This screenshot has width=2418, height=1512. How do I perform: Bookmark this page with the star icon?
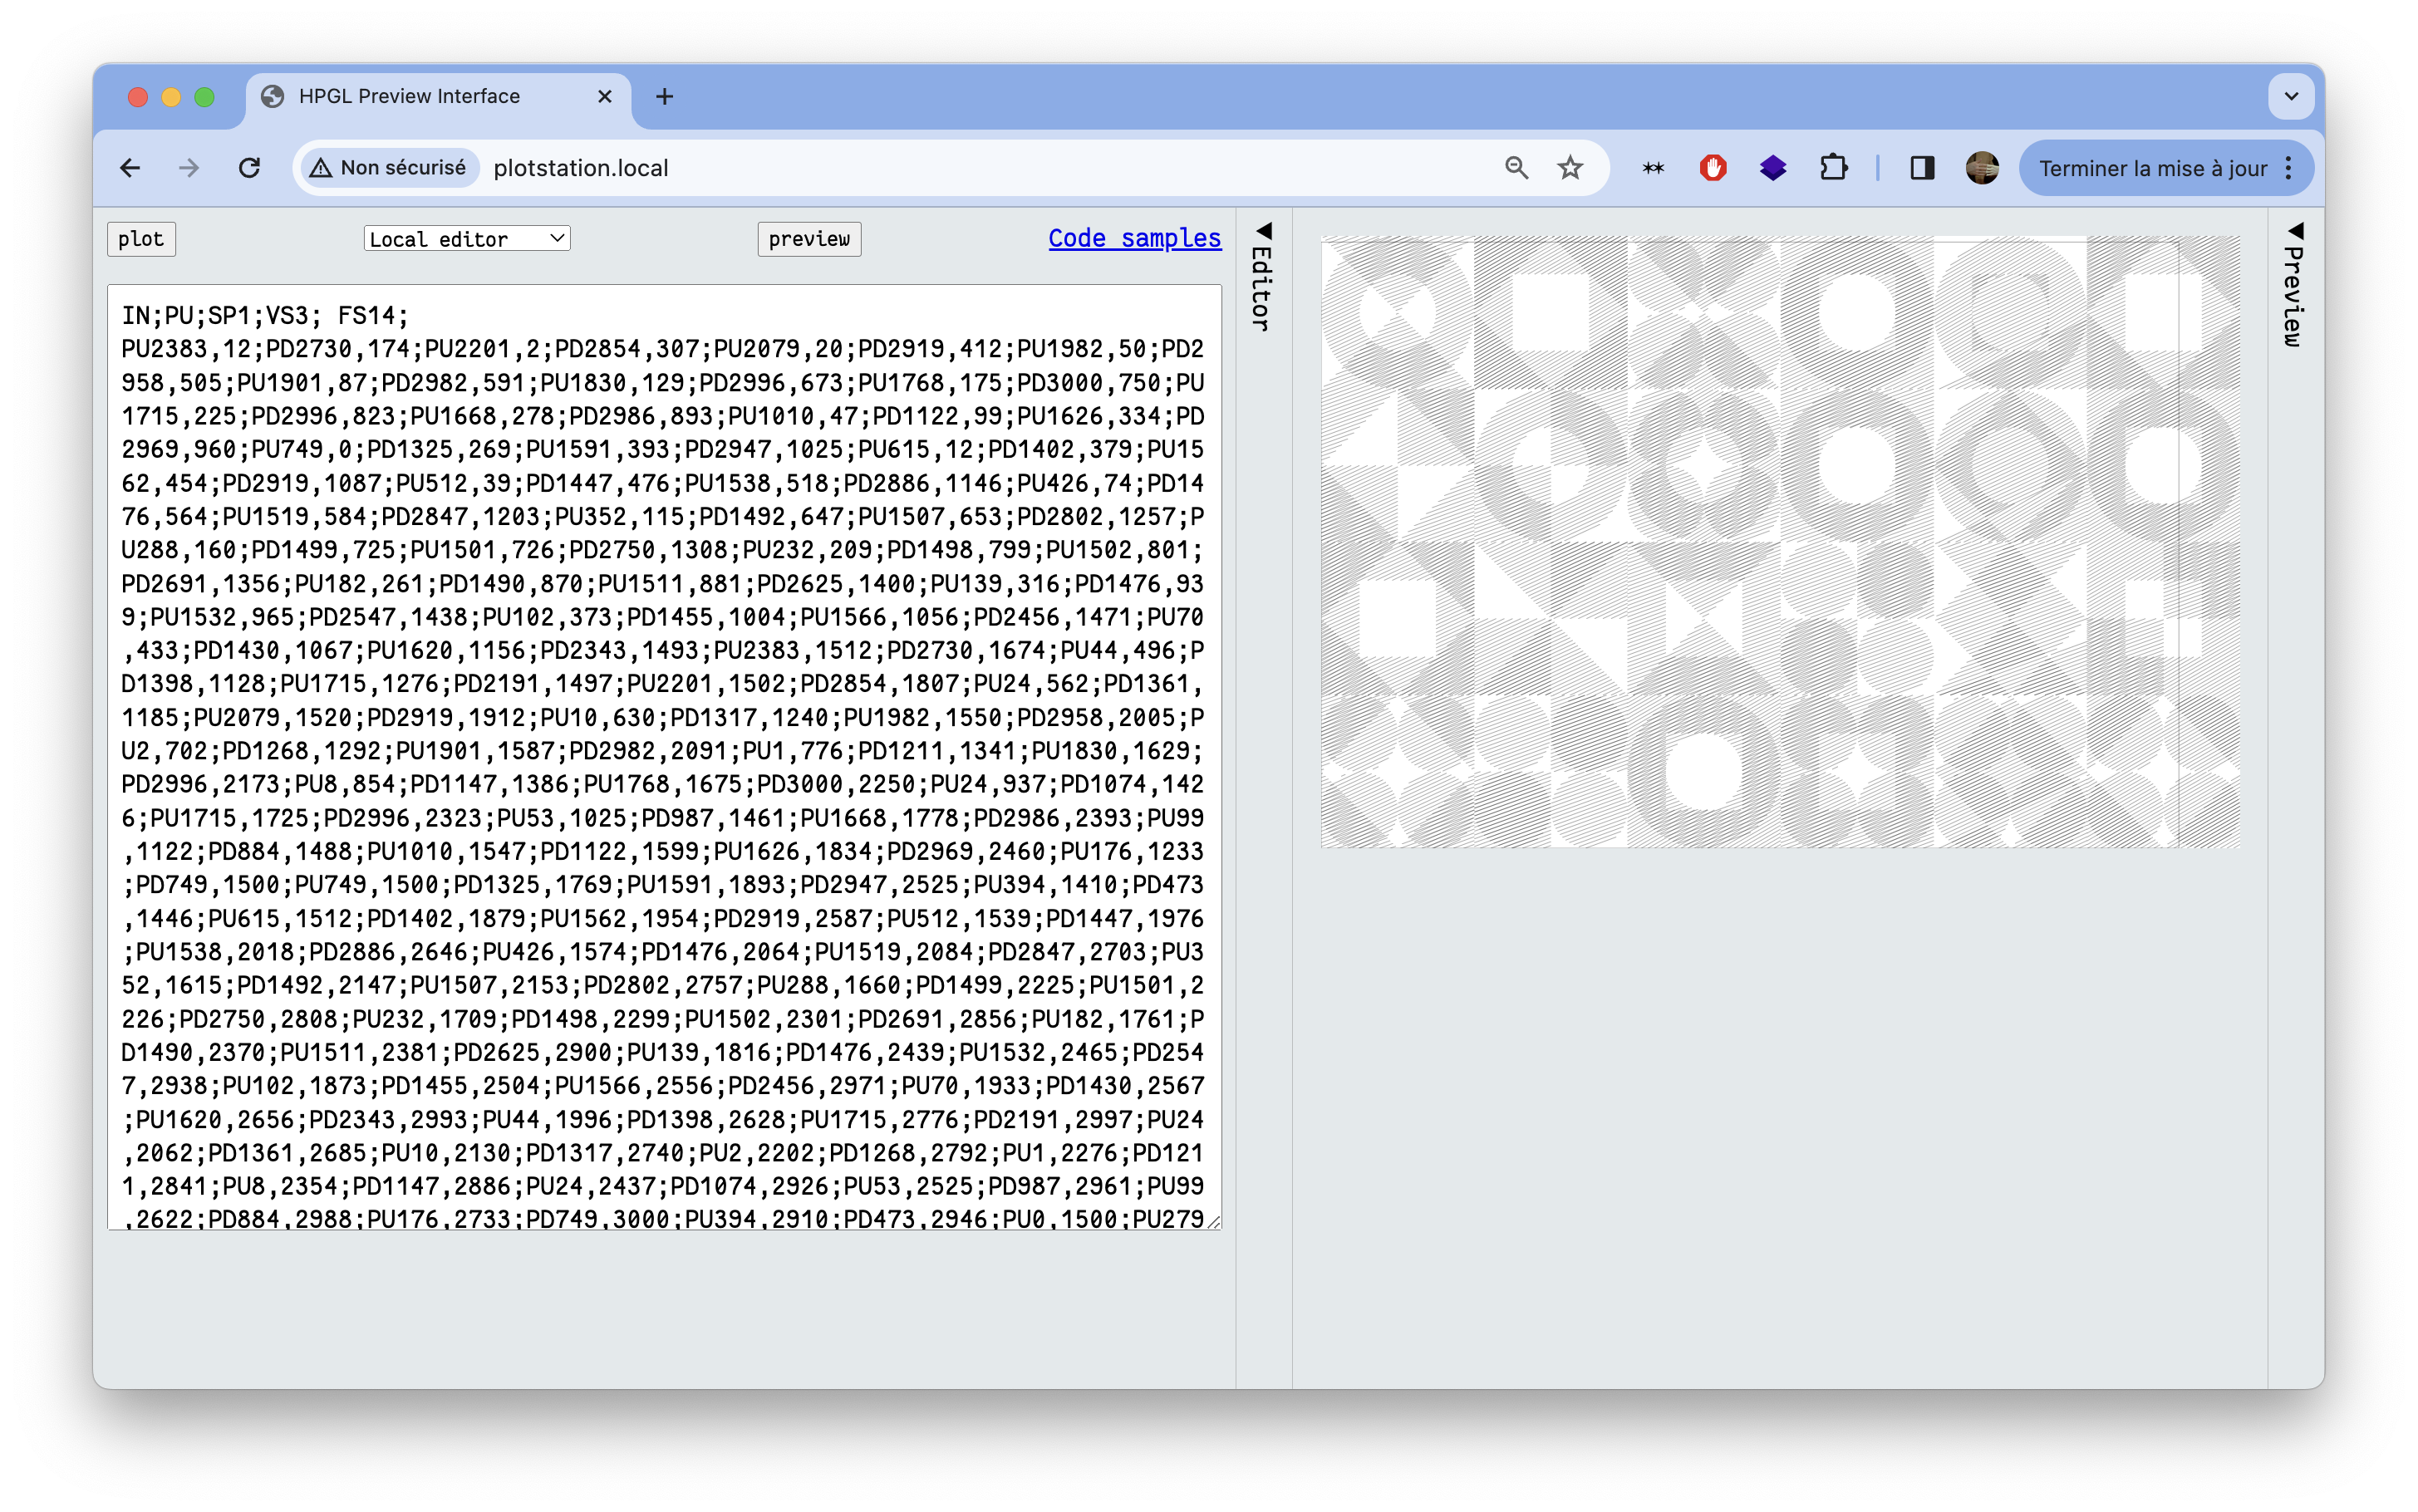pos(1570,168)
